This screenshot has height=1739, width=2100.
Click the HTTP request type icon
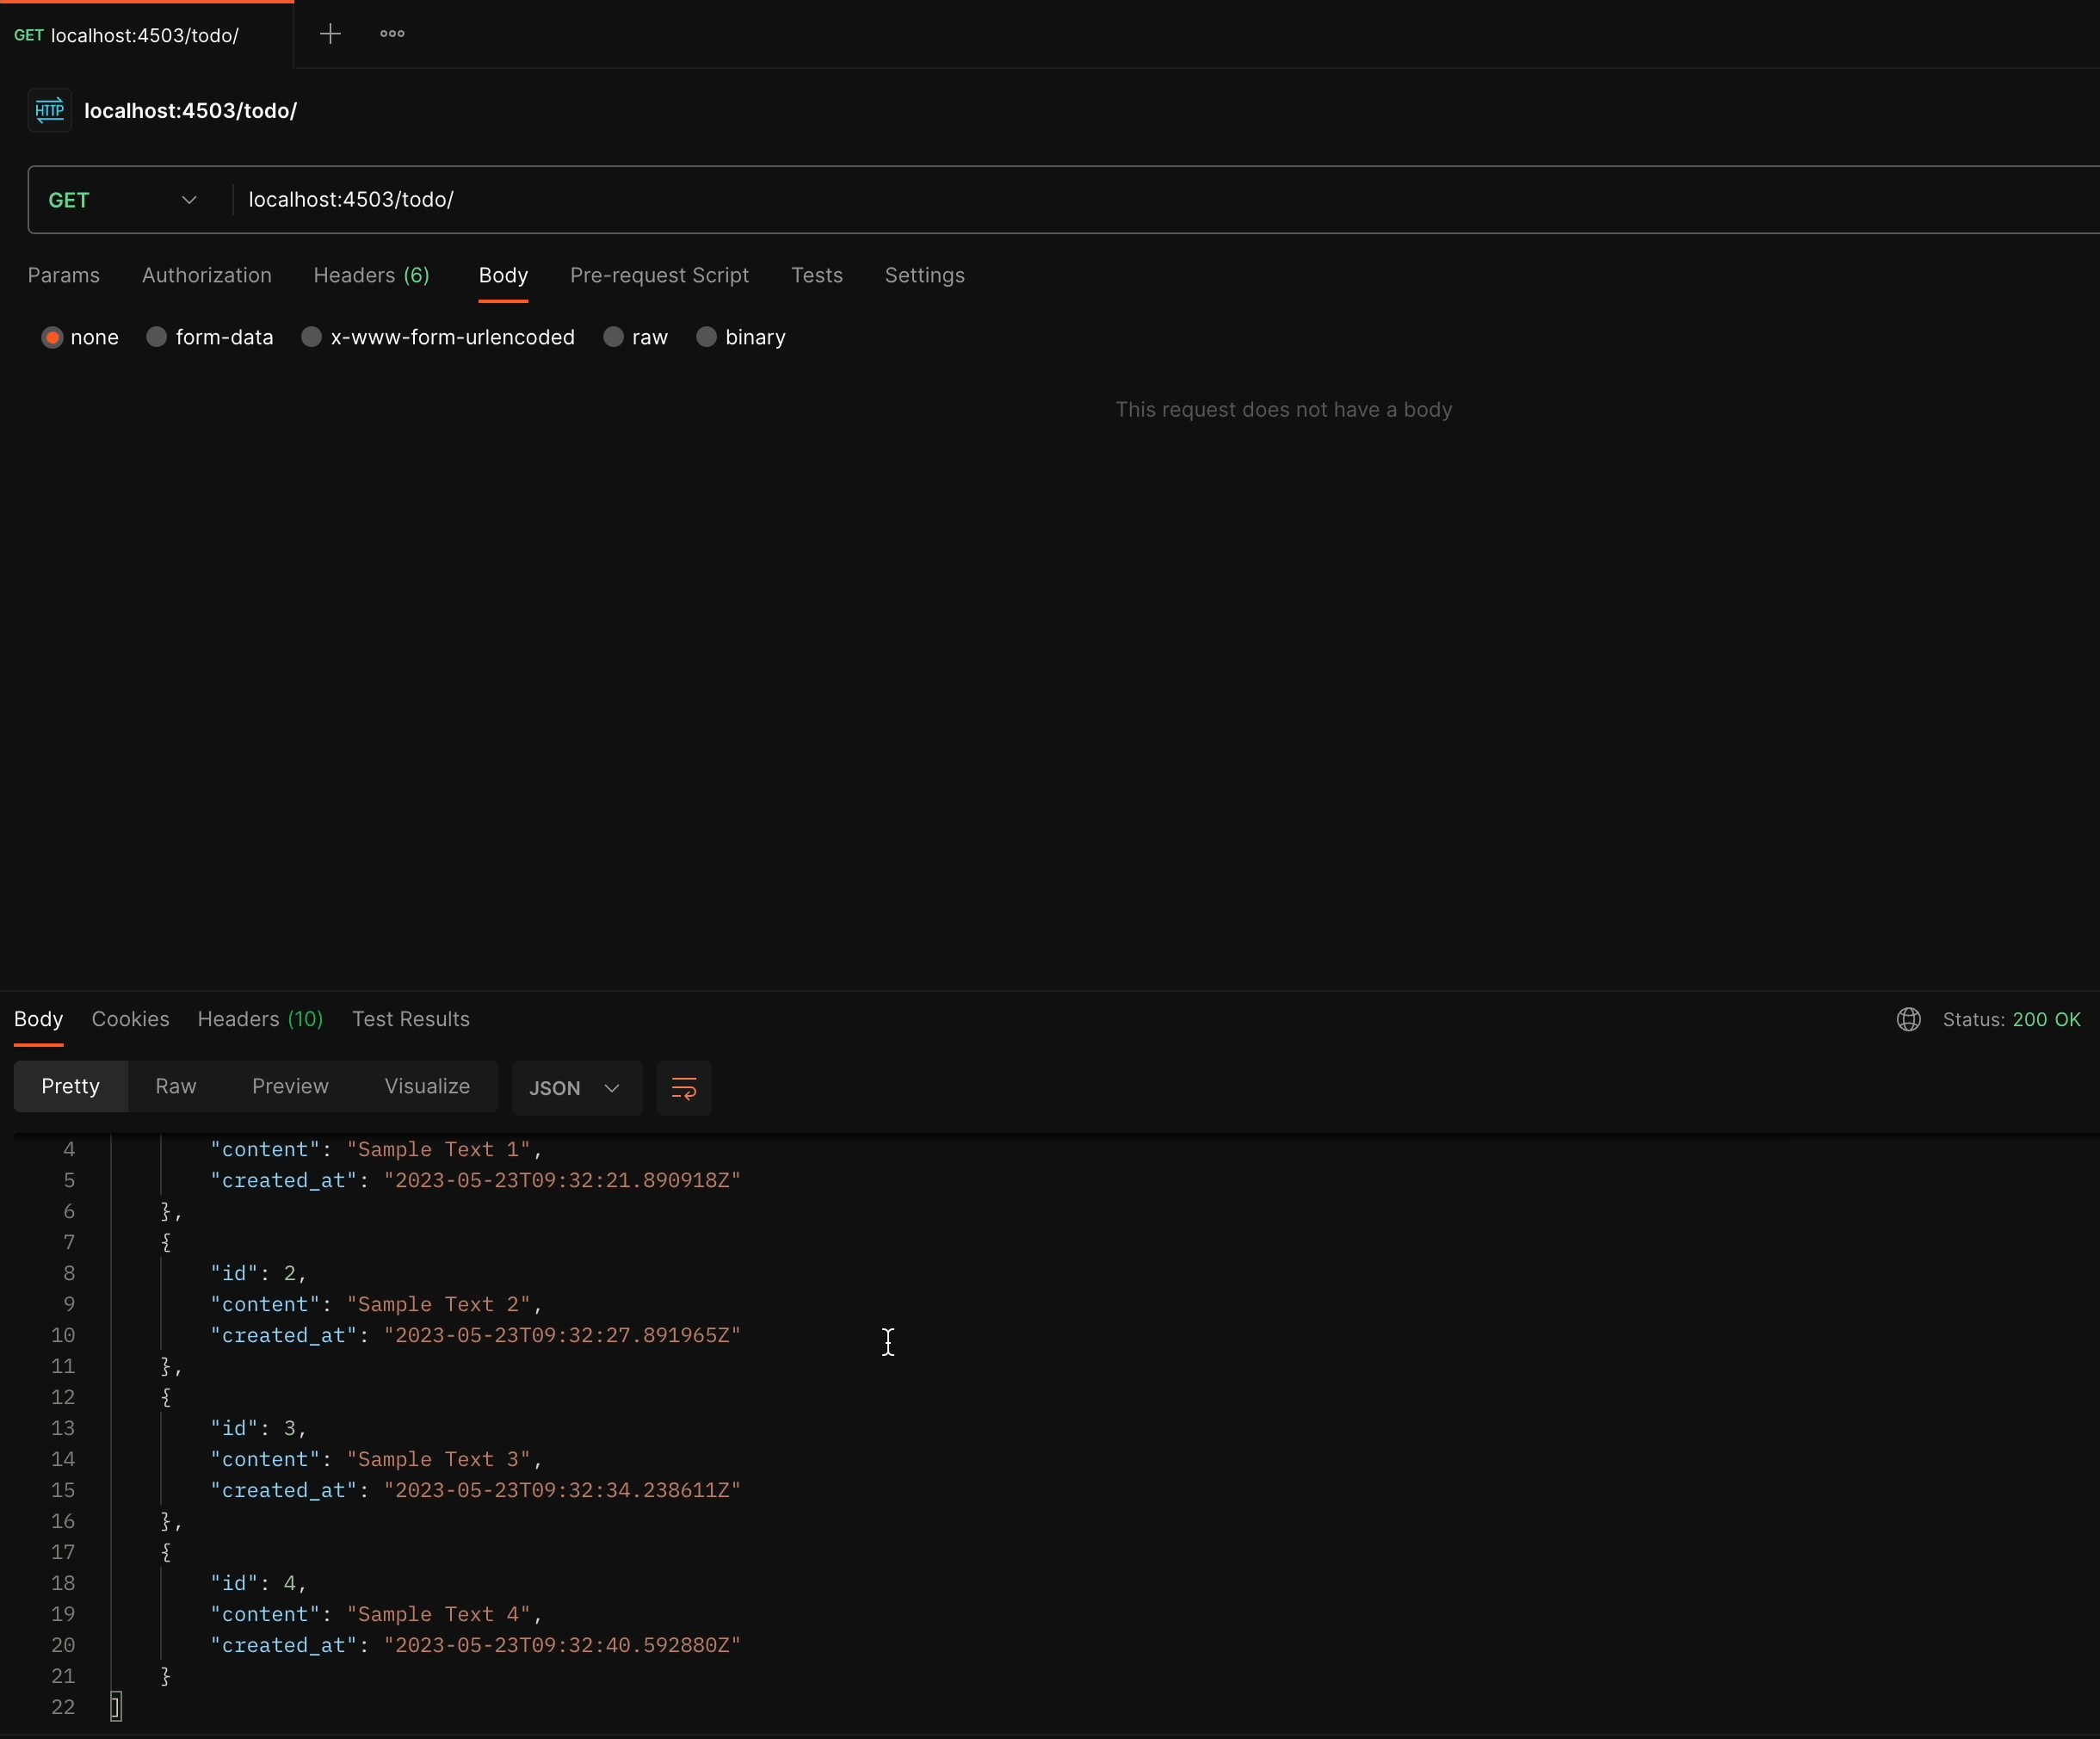coord(49,110)
